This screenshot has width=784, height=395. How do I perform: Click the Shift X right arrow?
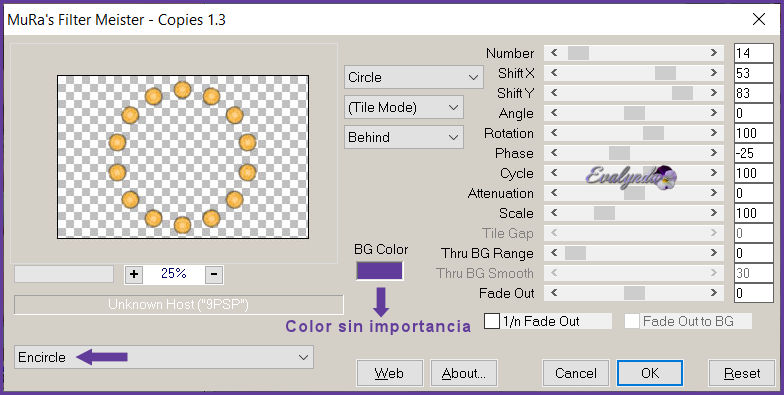point(714,73)
